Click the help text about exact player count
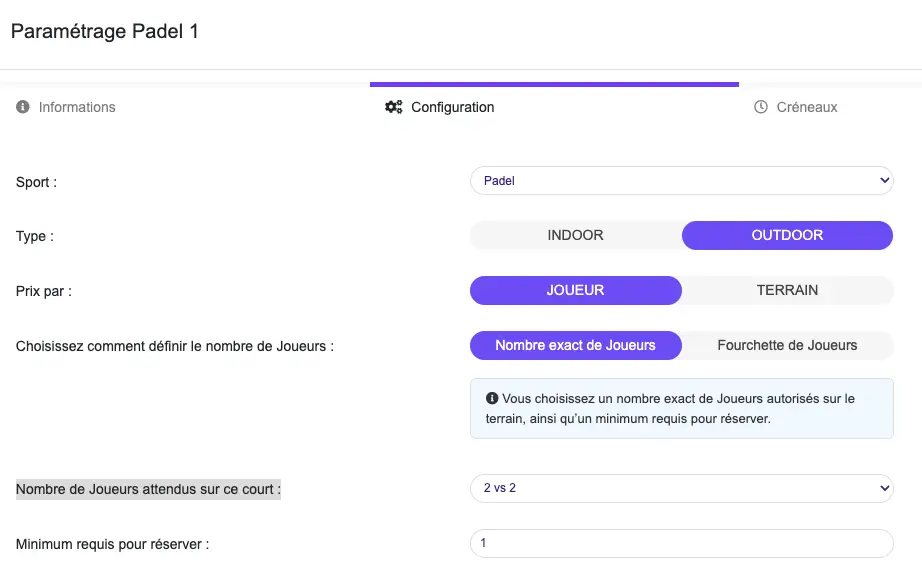 coord(678,409)
